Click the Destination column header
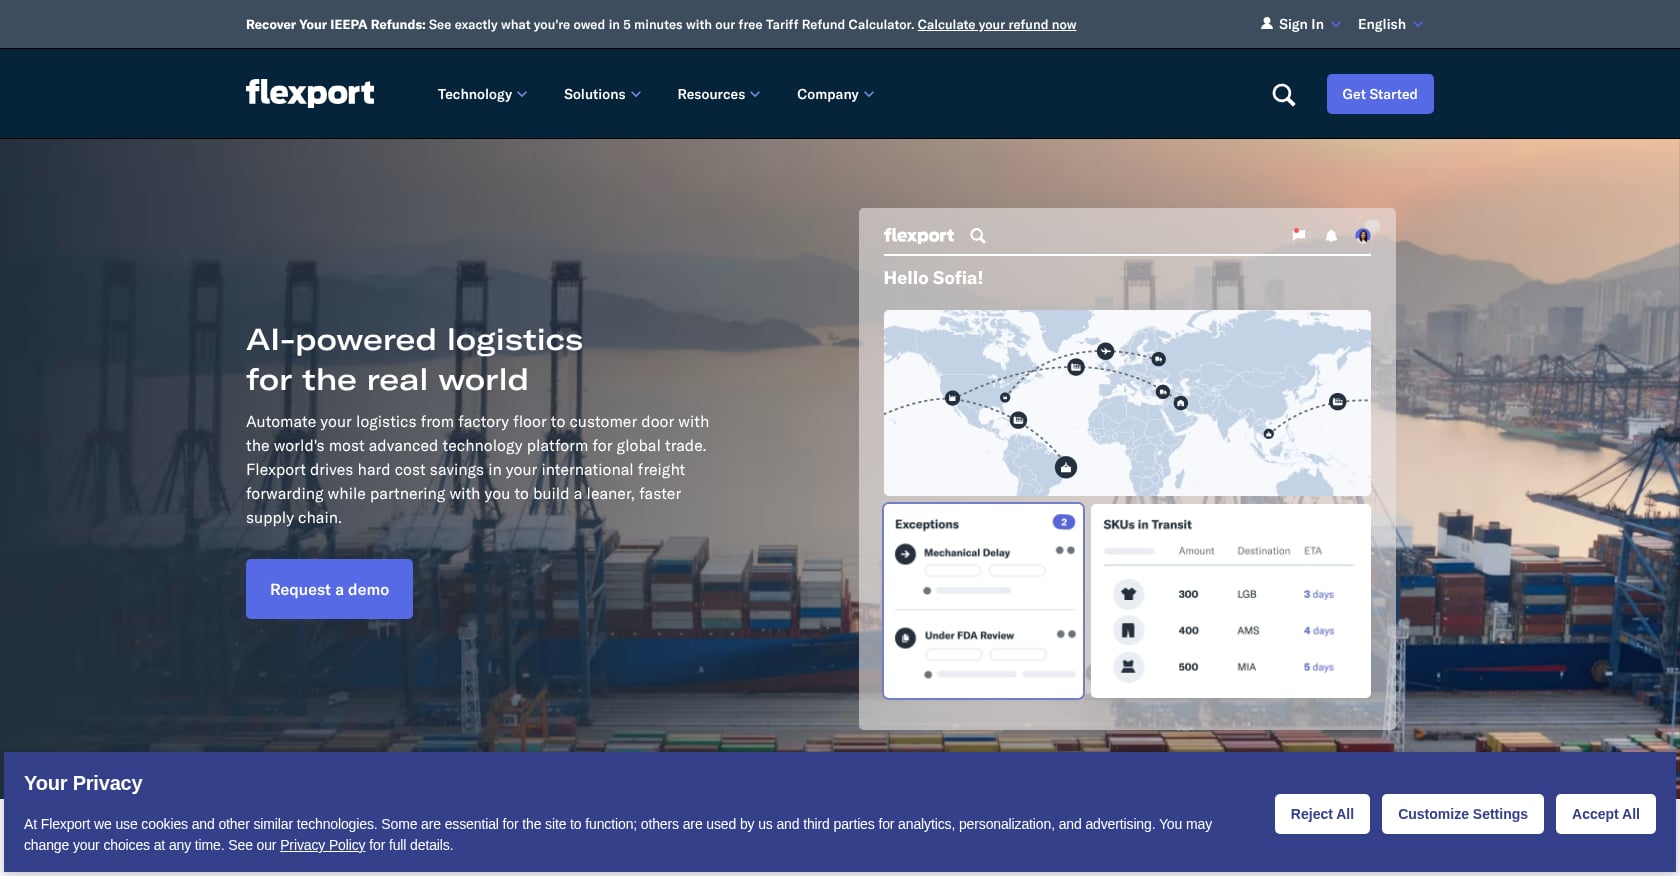 tap(1264, 551)
